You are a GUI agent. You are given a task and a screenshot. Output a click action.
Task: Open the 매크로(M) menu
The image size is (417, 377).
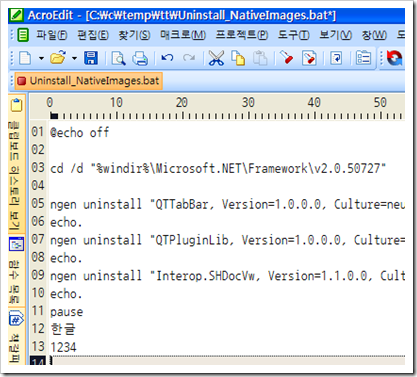click(183, 35)
